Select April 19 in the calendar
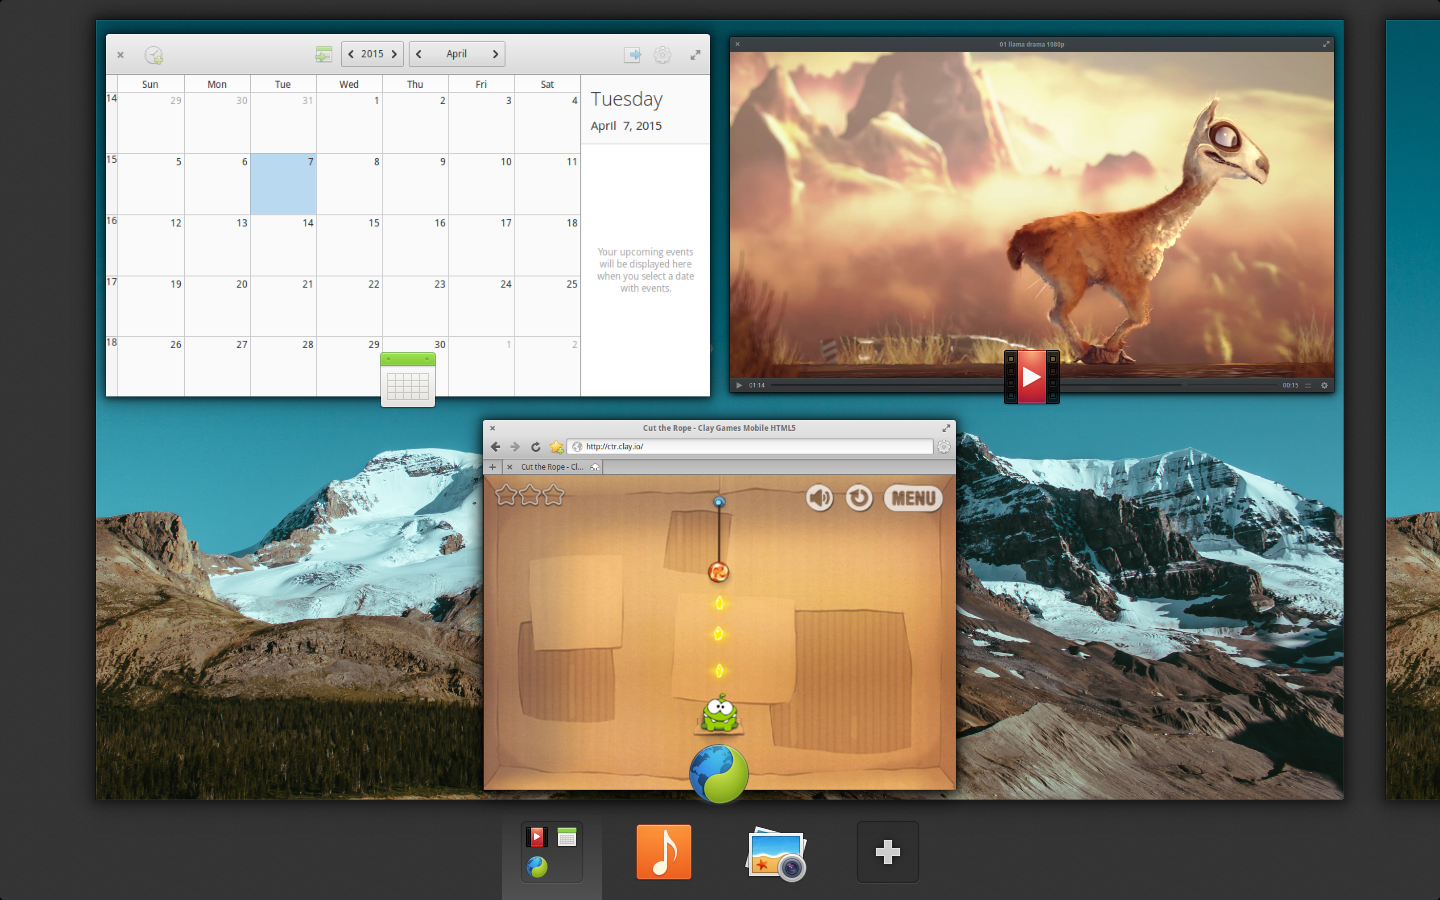 pos(151,306)
